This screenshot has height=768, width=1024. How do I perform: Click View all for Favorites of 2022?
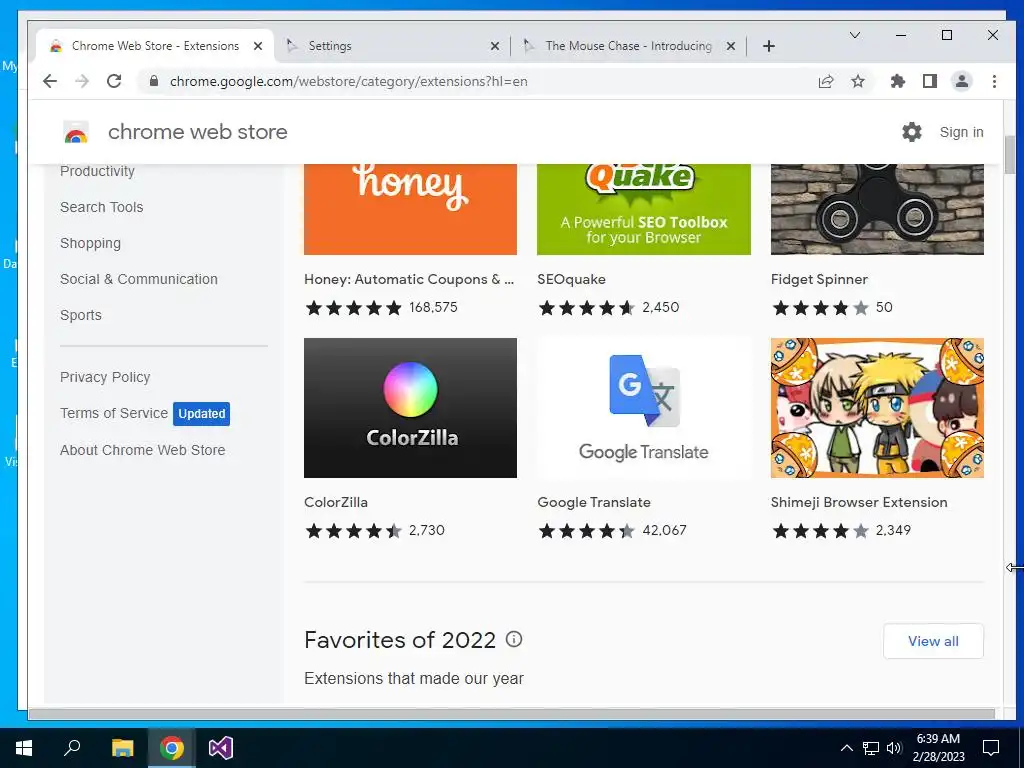pos(933,641)
